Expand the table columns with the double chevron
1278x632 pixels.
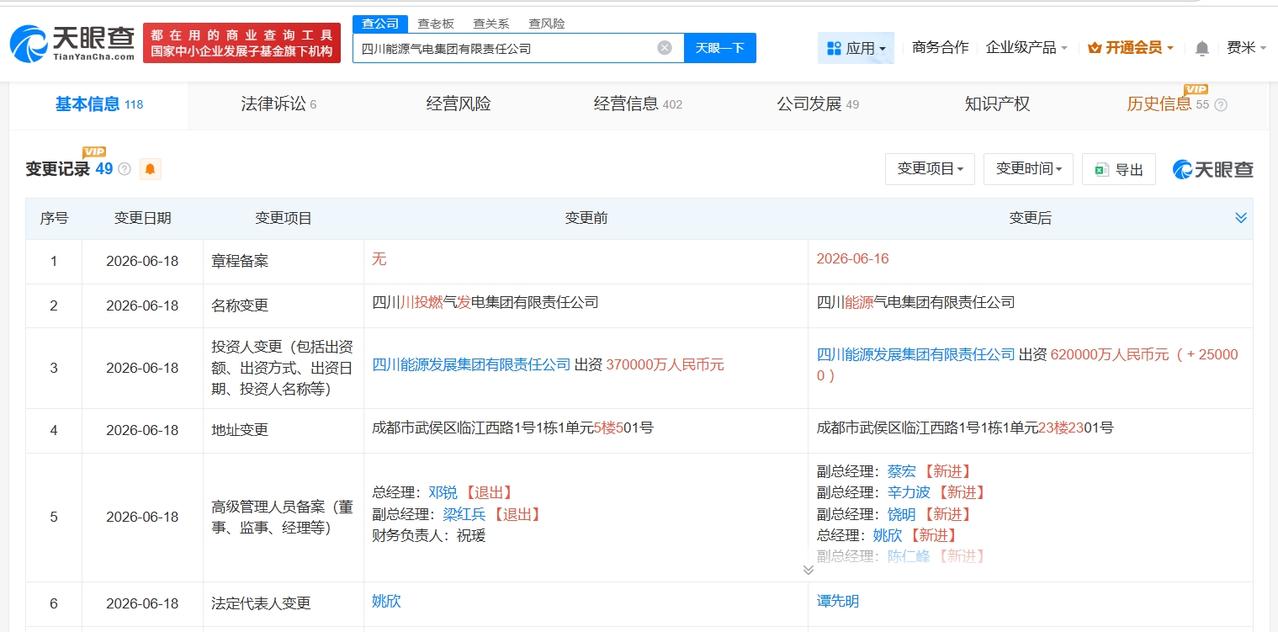tap(1241, 218)
